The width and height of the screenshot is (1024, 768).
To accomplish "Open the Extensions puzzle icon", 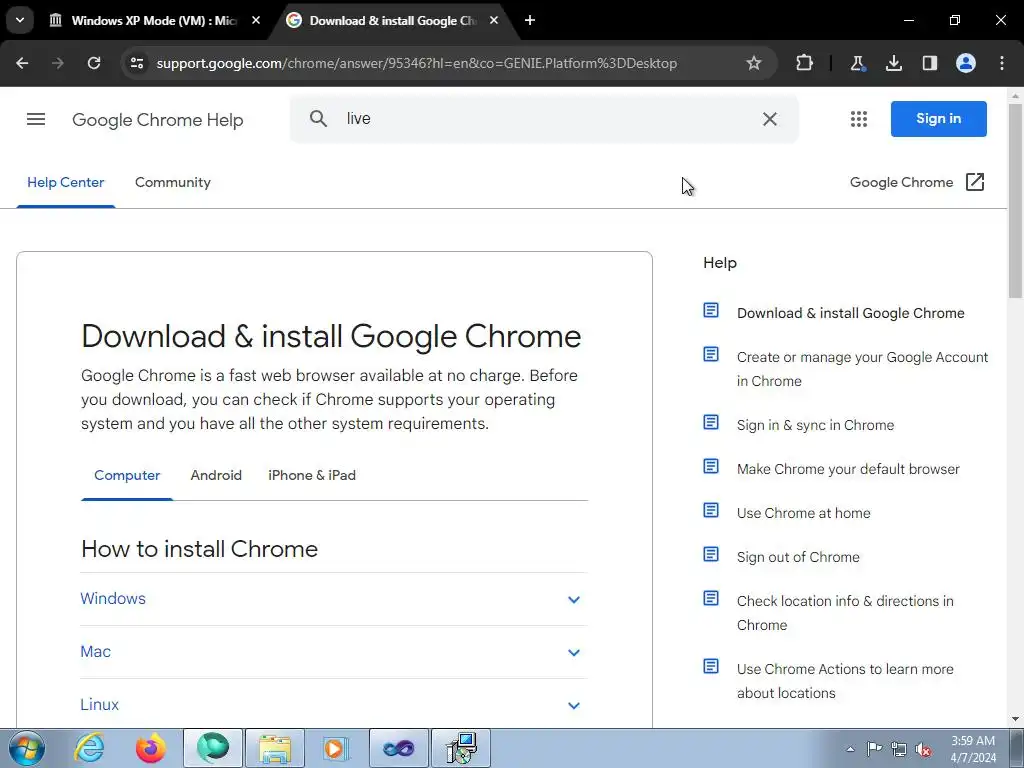I will (x=805, y=63).
